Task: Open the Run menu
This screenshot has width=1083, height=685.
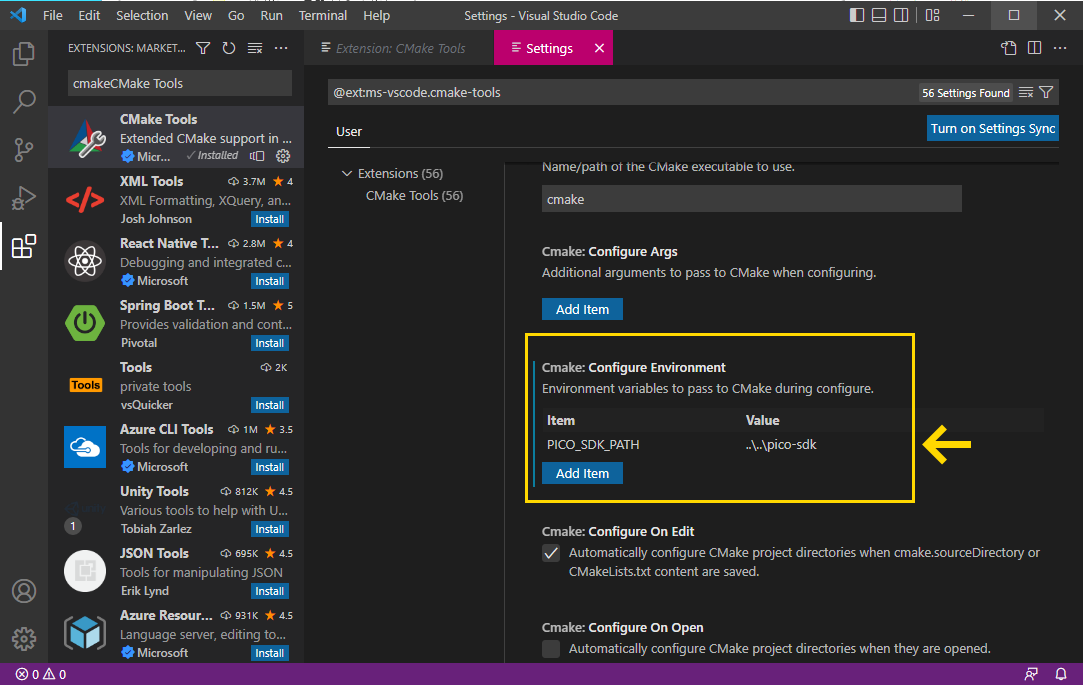Action: (271, 15)
